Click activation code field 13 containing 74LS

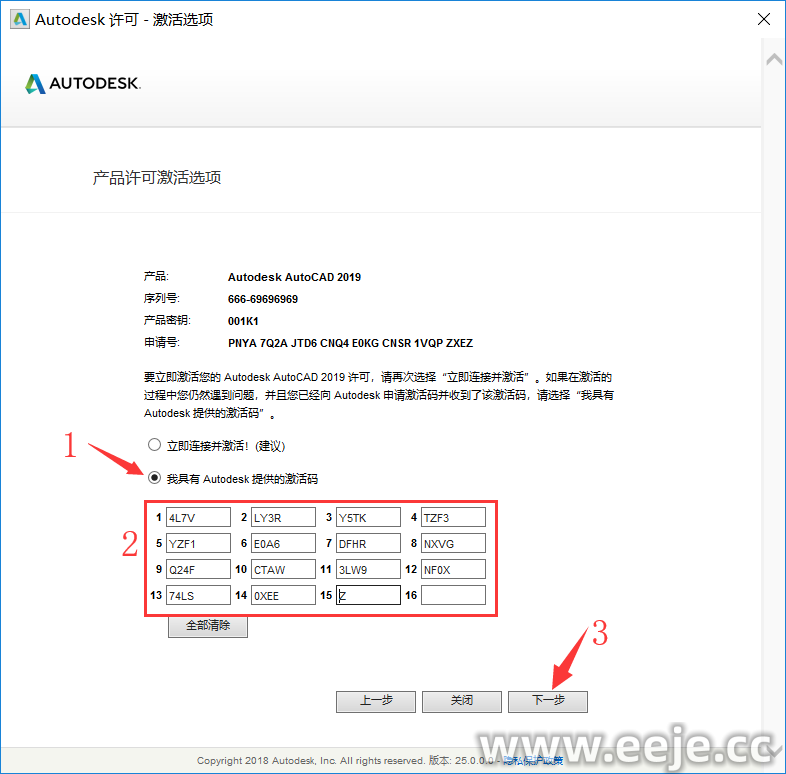(x=198, y=596)
